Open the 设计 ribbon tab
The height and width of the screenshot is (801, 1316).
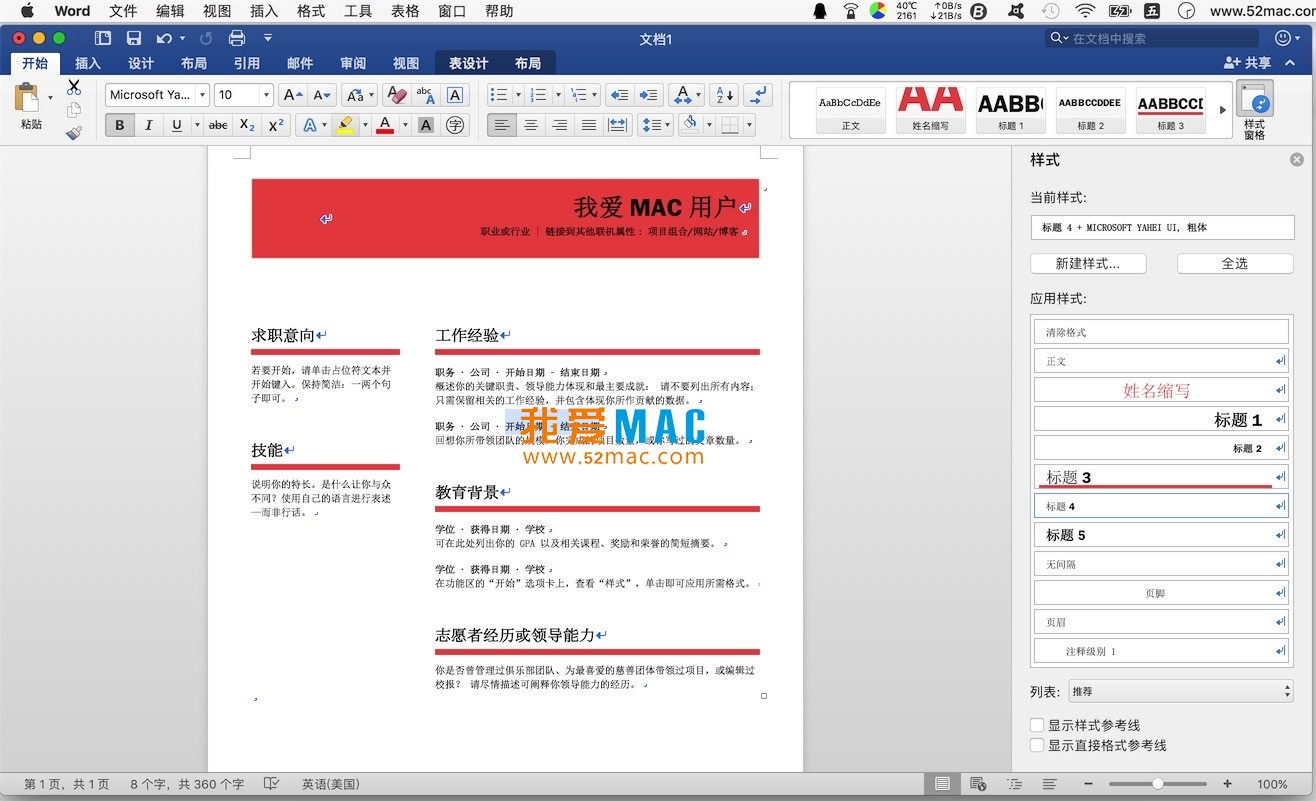[x=141, y=63]
